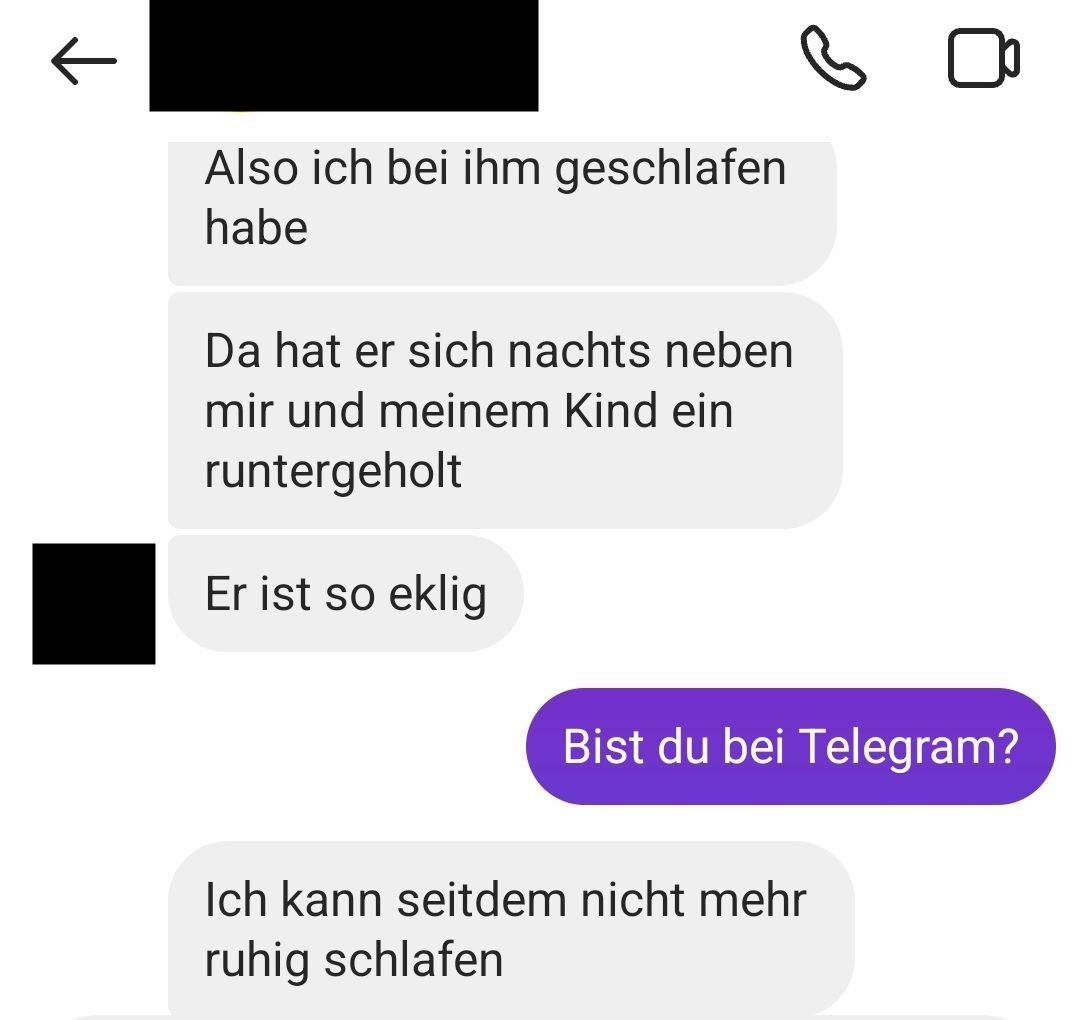The image size is (1080, 1020).
Task: Start a voice call with phone icon
Action: coord(833,58)
